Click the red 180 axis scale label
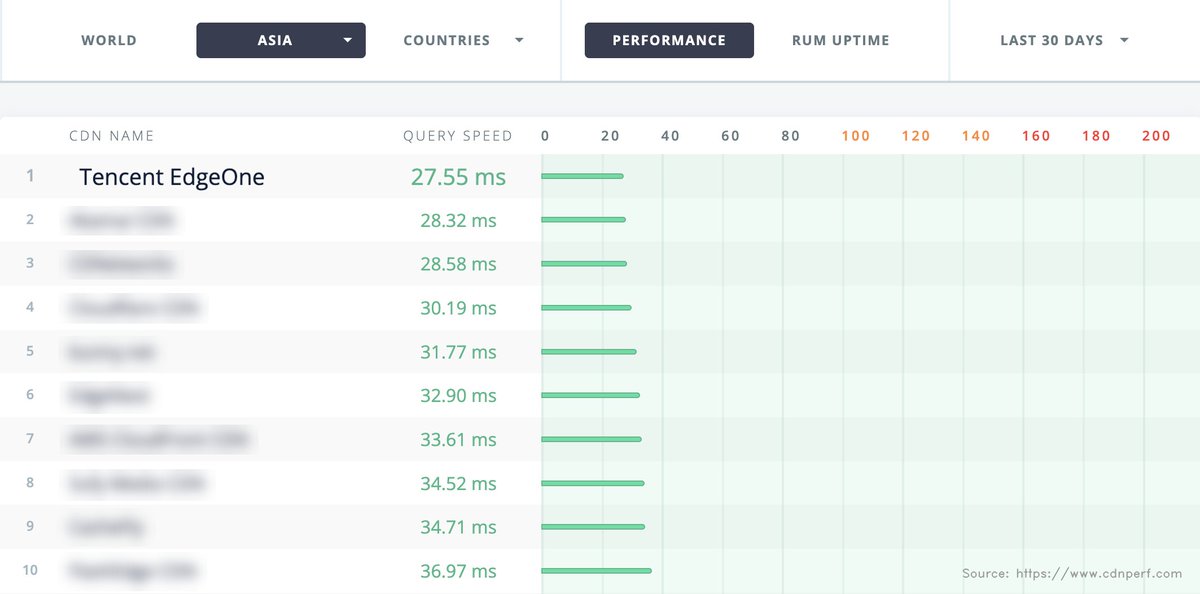The height and width of the screenshot is (594, 1200). pos(1096,136)
